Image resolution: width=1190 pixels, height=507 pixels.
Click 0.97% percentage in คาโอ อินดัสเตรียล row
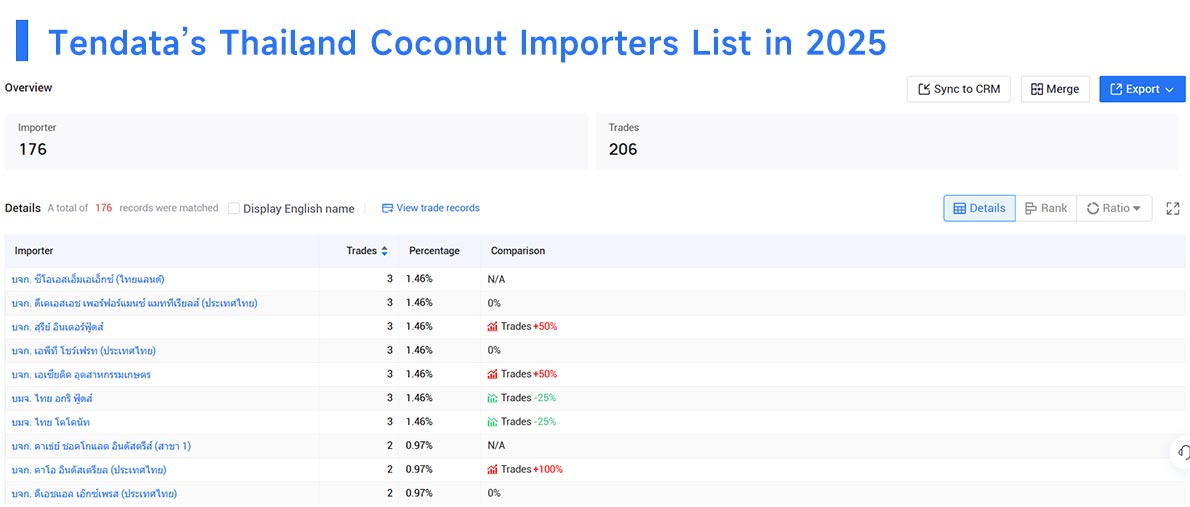pyautogui.click(x=419, y=469)
